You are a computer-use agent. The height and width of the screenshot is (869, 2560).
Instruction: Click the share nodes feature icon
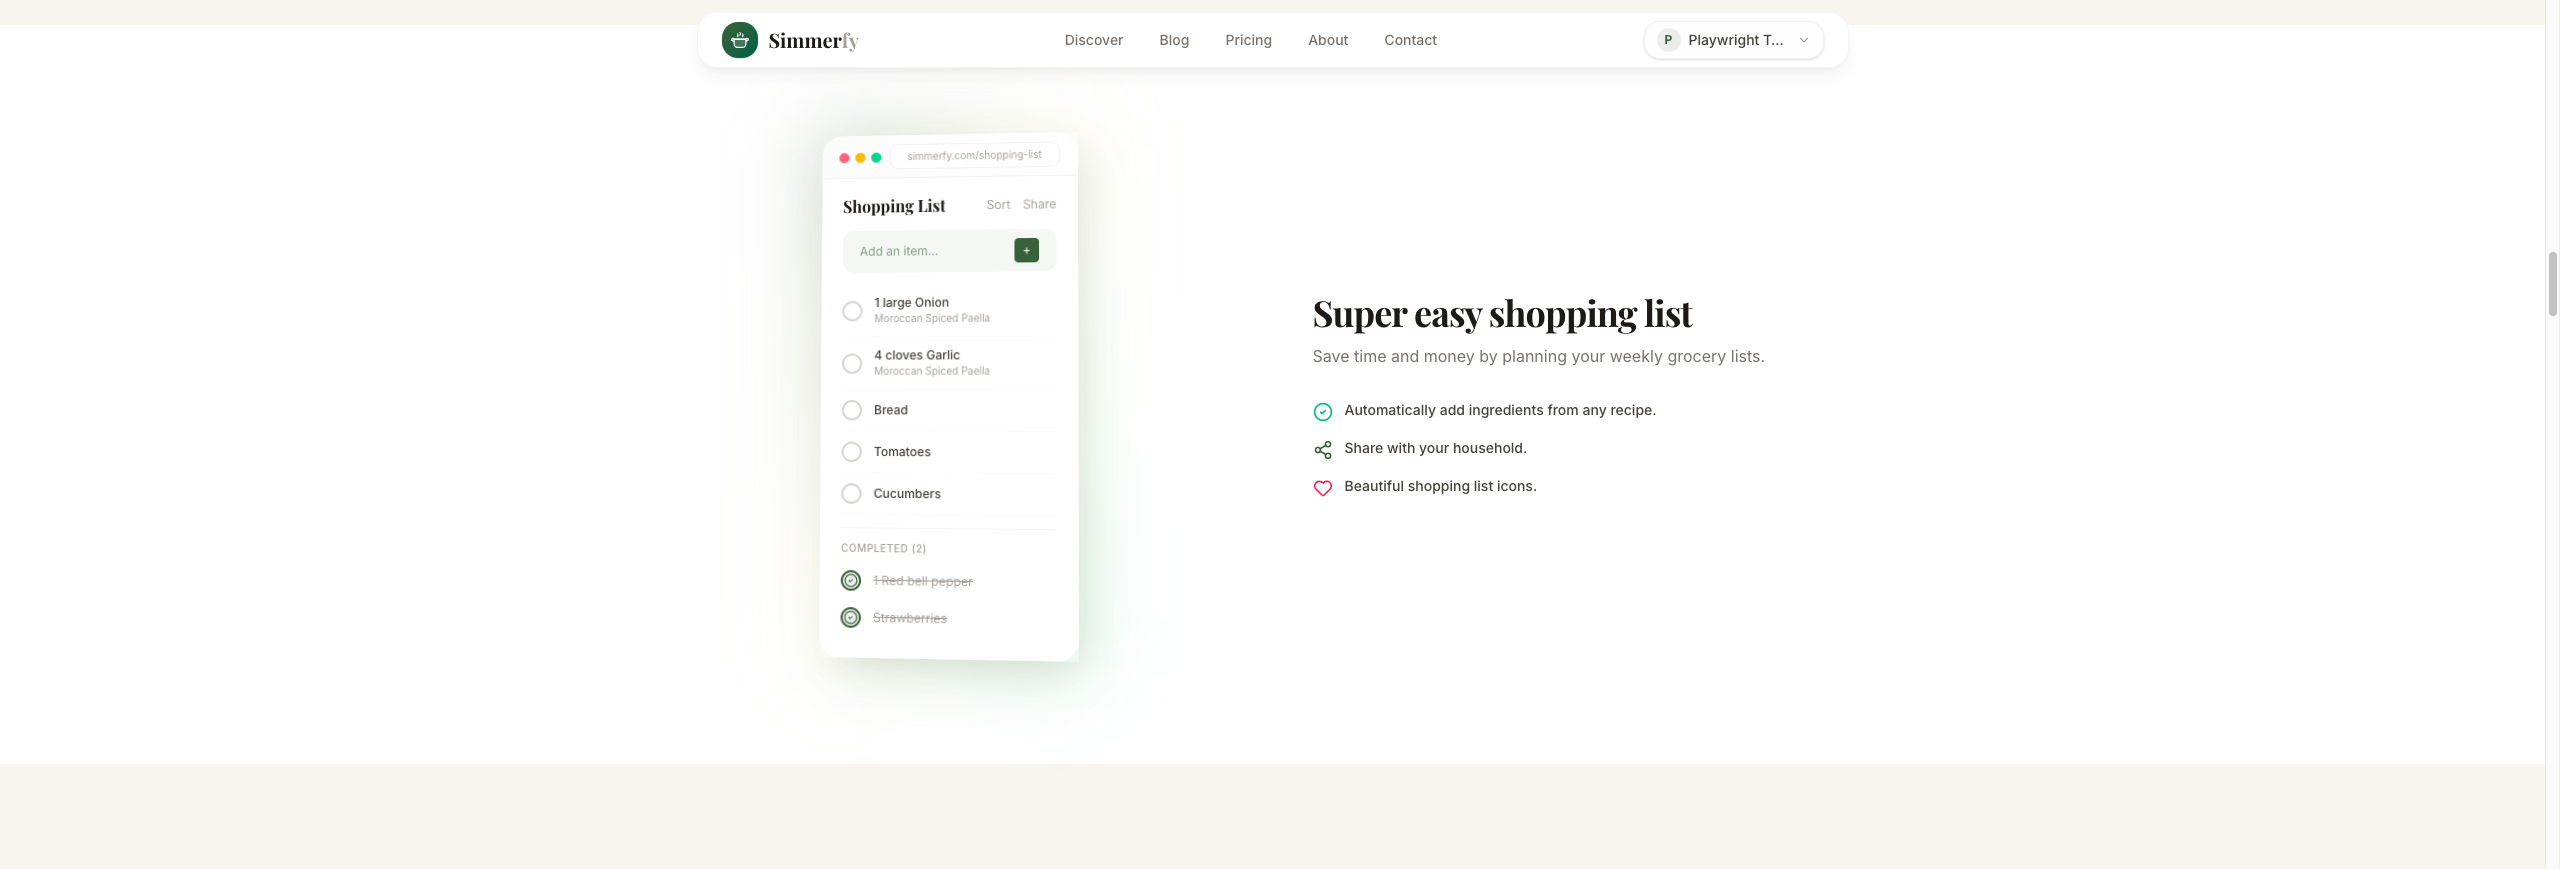pos(1322,450)
